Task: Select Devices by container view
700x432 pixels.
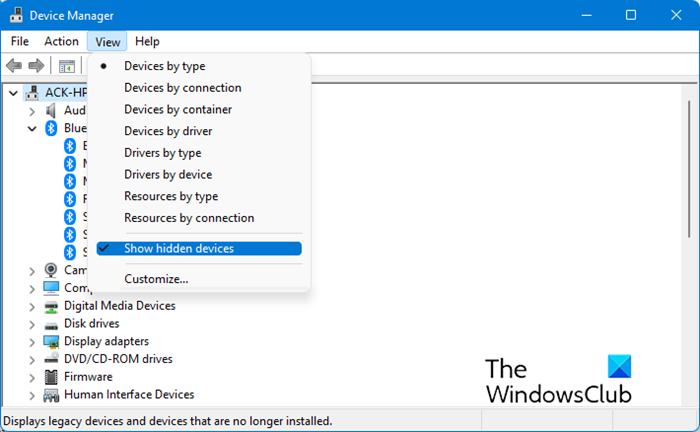Action: coord(178,109)
